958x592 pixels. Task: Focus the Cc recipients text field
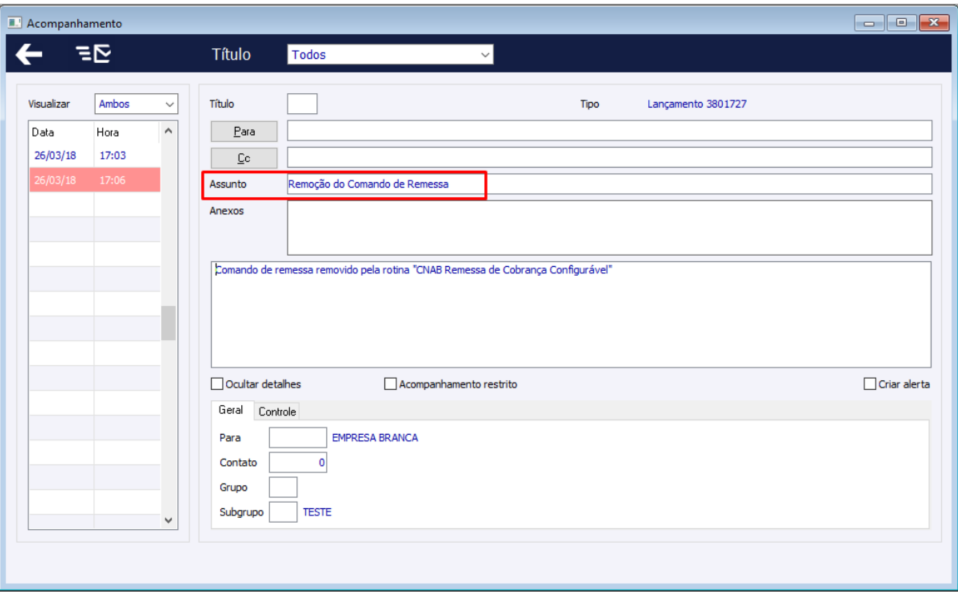pyautogui.click(x=609, y=157)
